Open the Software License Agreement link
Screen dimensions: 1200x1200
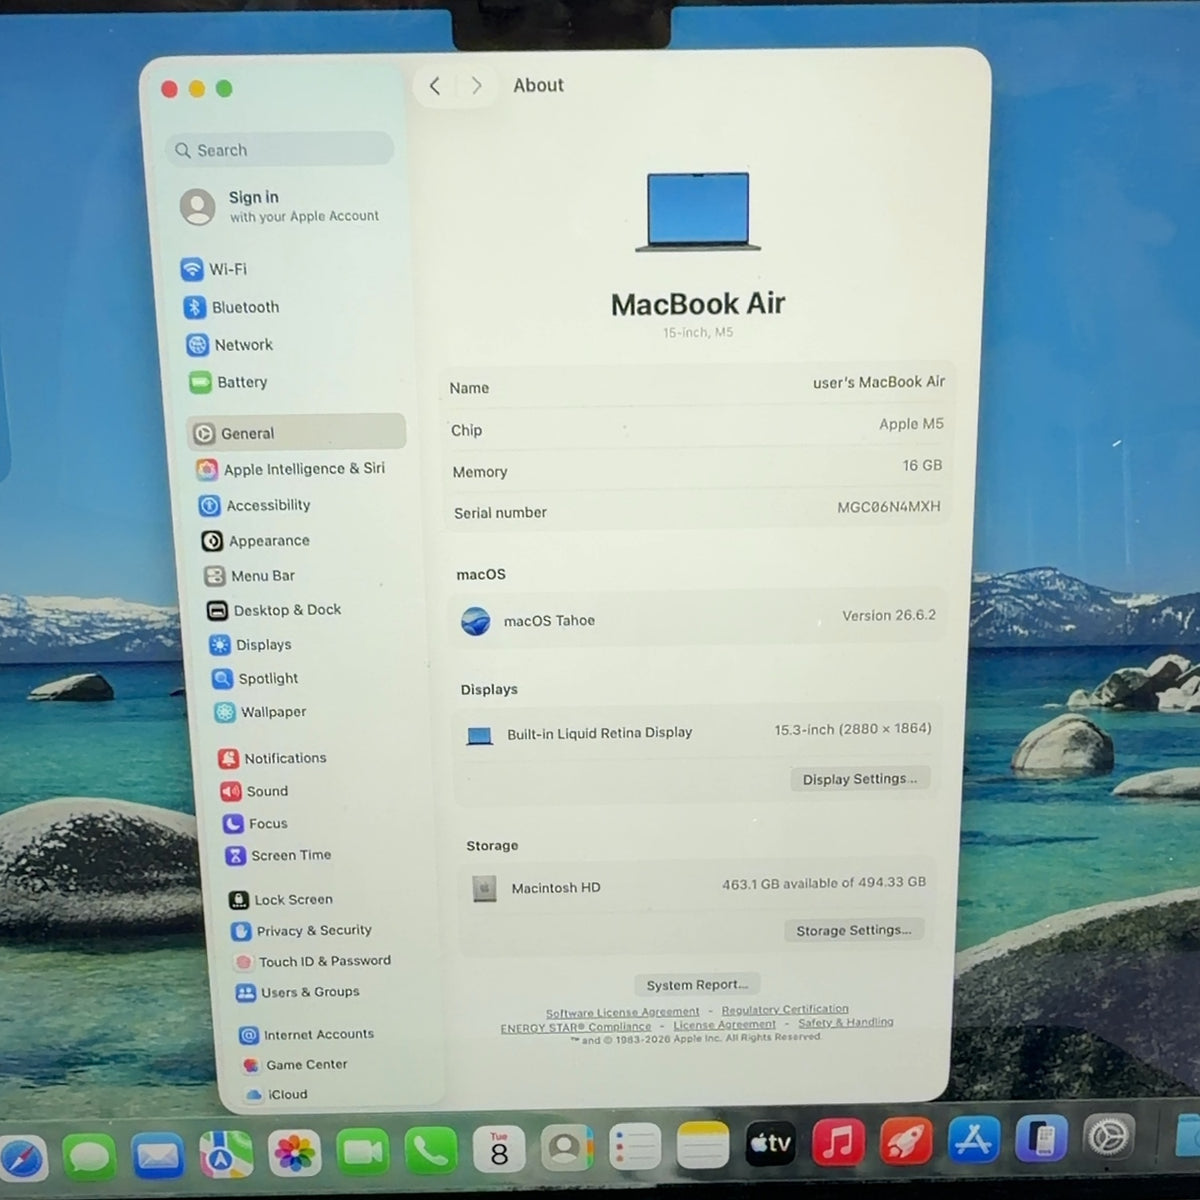622,1012
